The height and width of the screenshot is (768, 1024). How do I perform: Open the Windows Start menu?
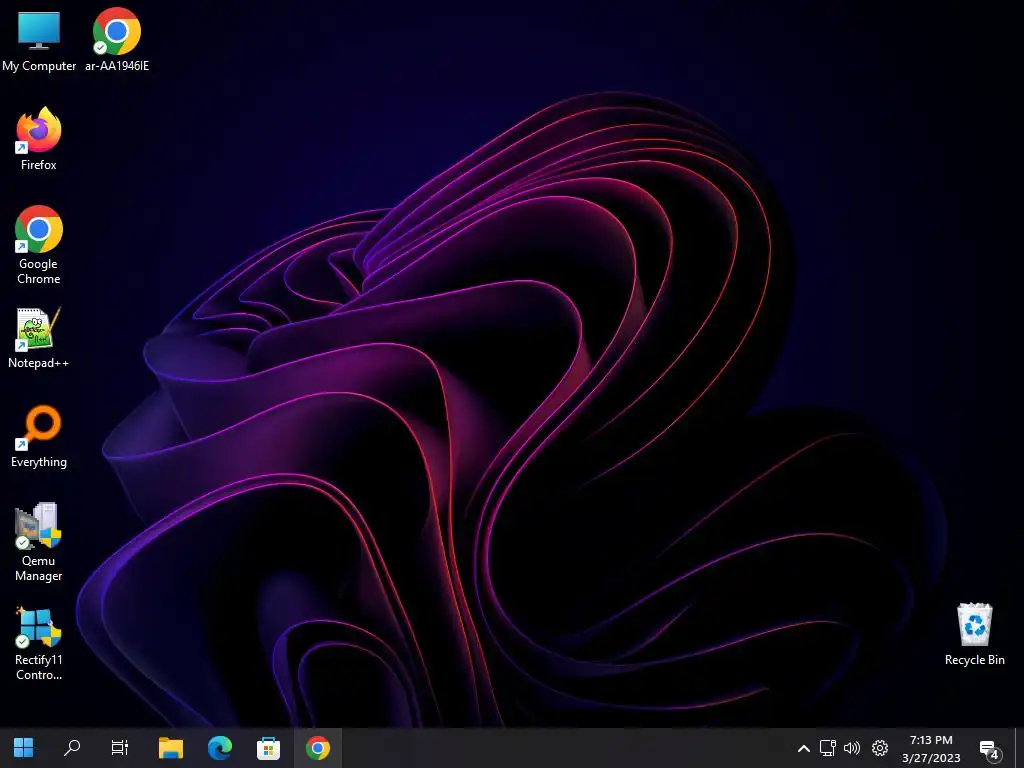pyautogui.click(x=24, y=748)
